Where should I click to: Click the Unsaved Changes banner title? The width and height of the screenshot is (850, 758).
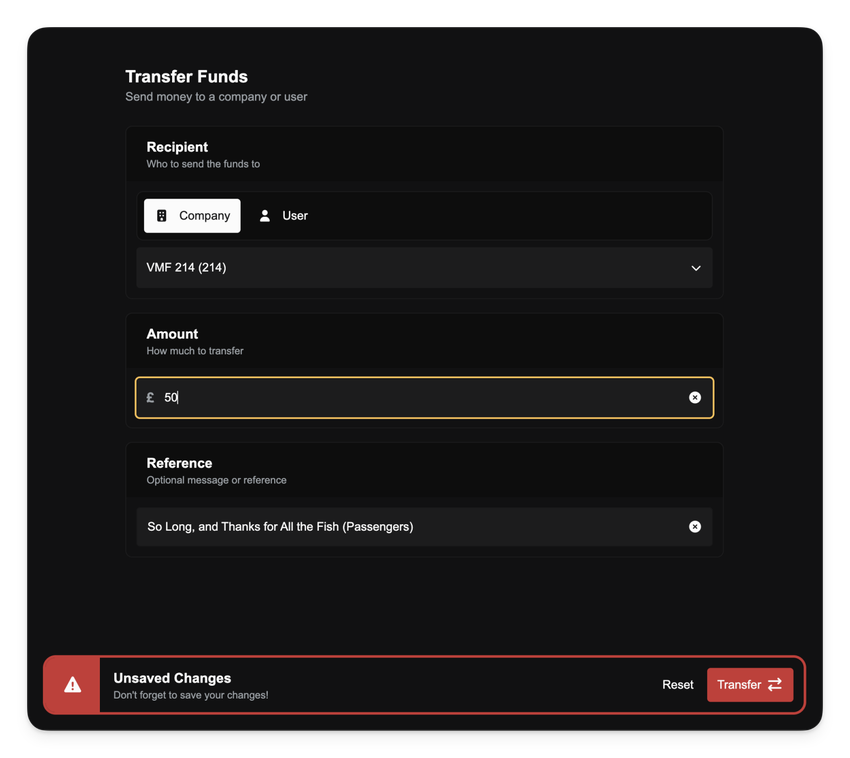(172, 678)
